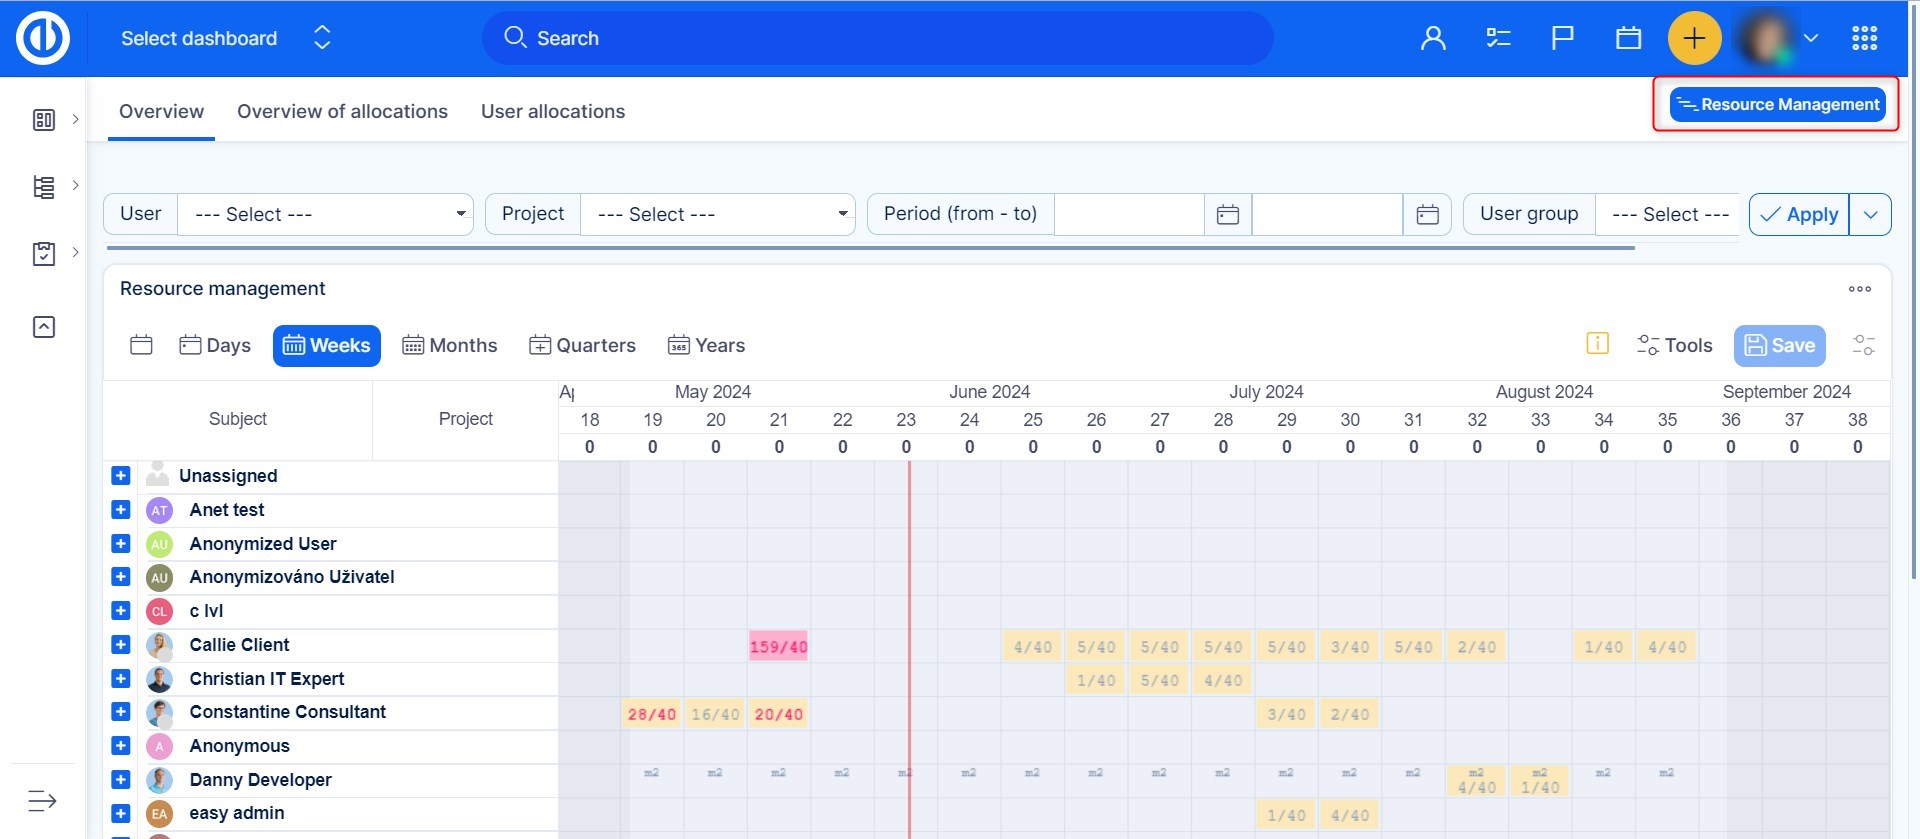1920x839 pixels.
Task: Expand the Callie Client row
Action: coord(121,645)
